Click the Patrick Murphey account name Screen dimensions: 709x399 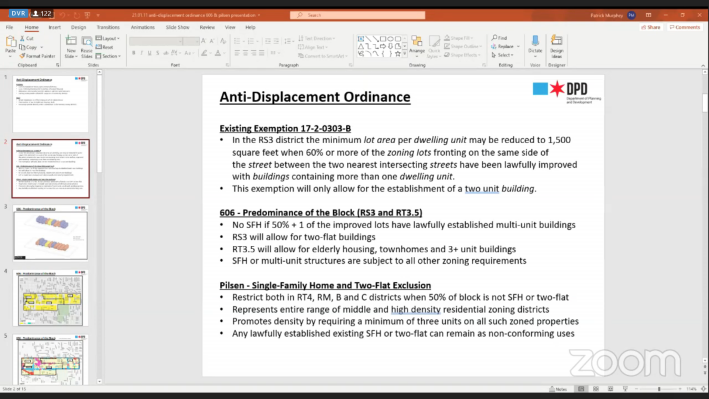coord(606,15)
